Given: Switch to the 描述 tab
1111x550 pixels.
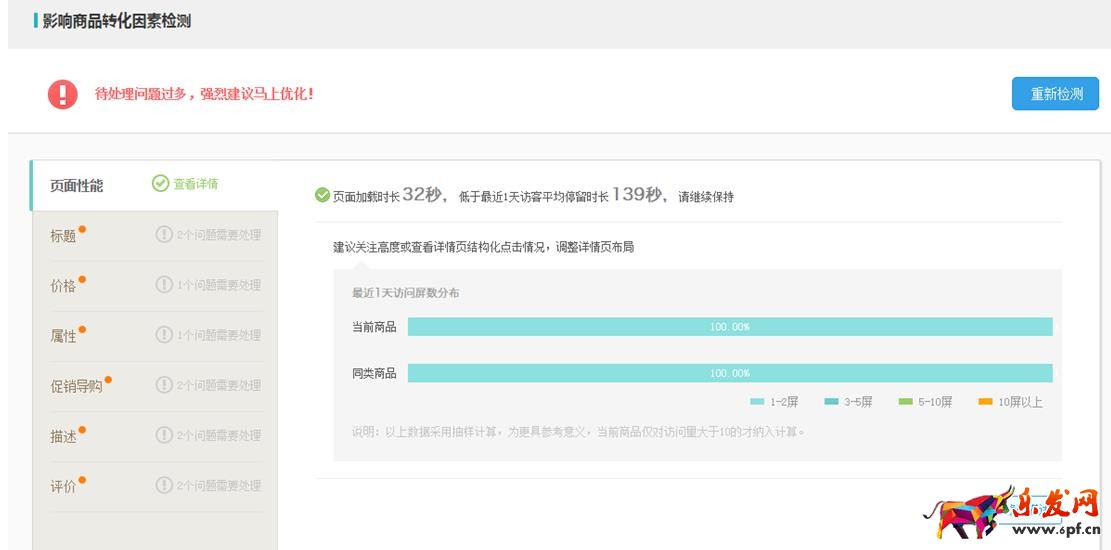Looking at the screenshot, I should click(x=64, y=436).
